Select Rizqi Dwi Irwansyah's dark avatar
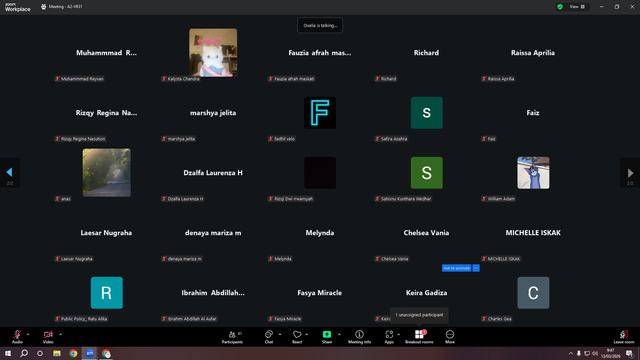 (320, 173)
